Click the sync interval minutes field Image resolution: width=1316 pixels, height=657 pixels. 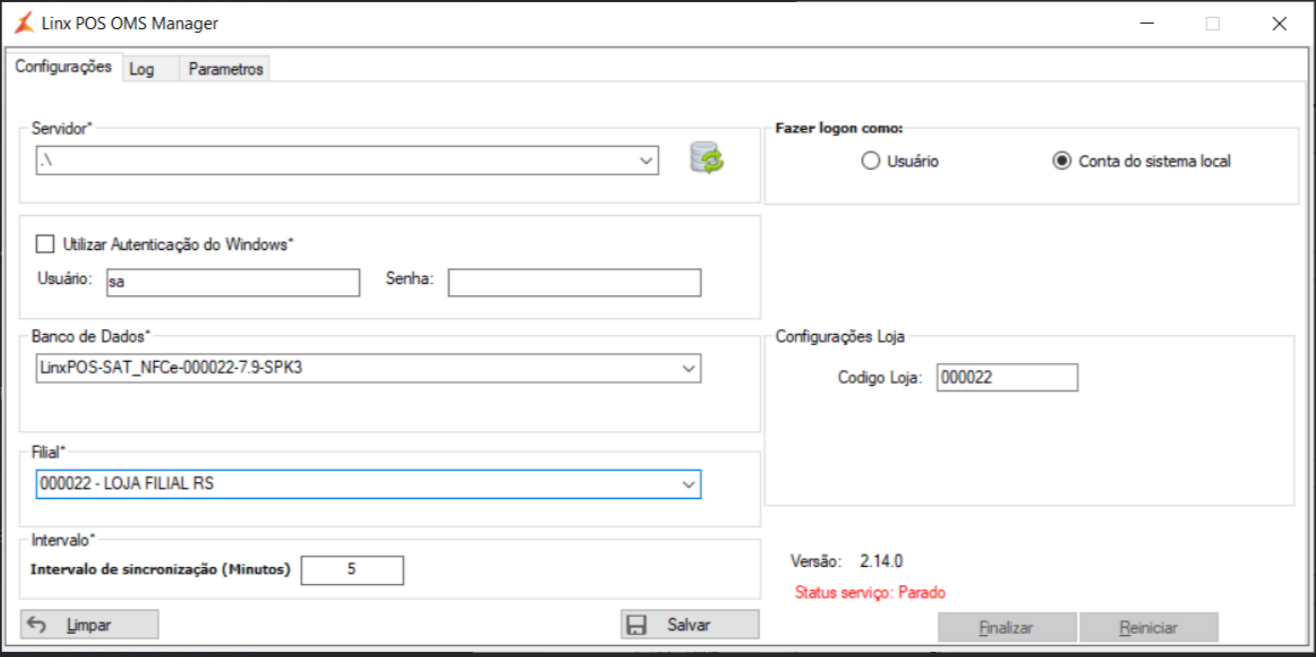coord(352,570)
